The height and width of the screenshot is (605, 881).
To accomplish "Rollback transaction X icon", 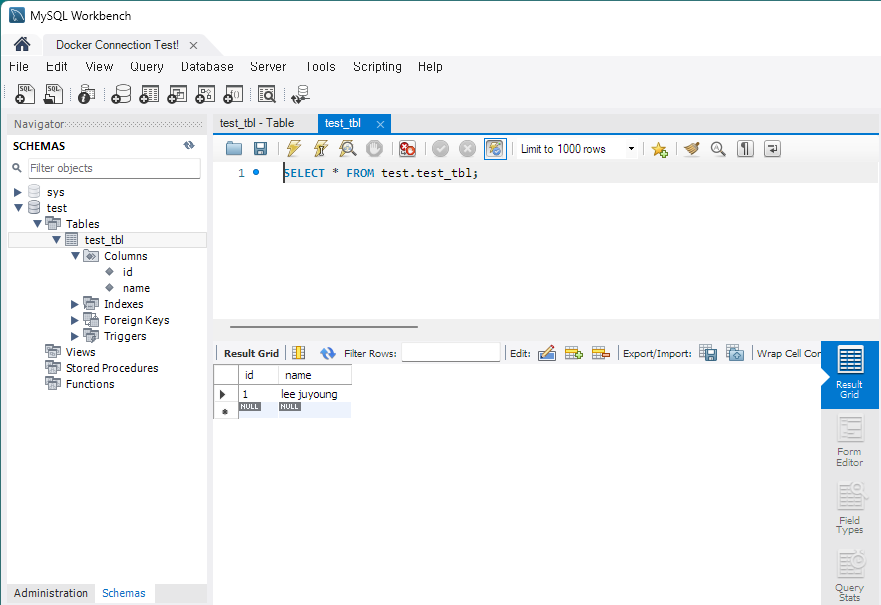I will tap(467, 149).
